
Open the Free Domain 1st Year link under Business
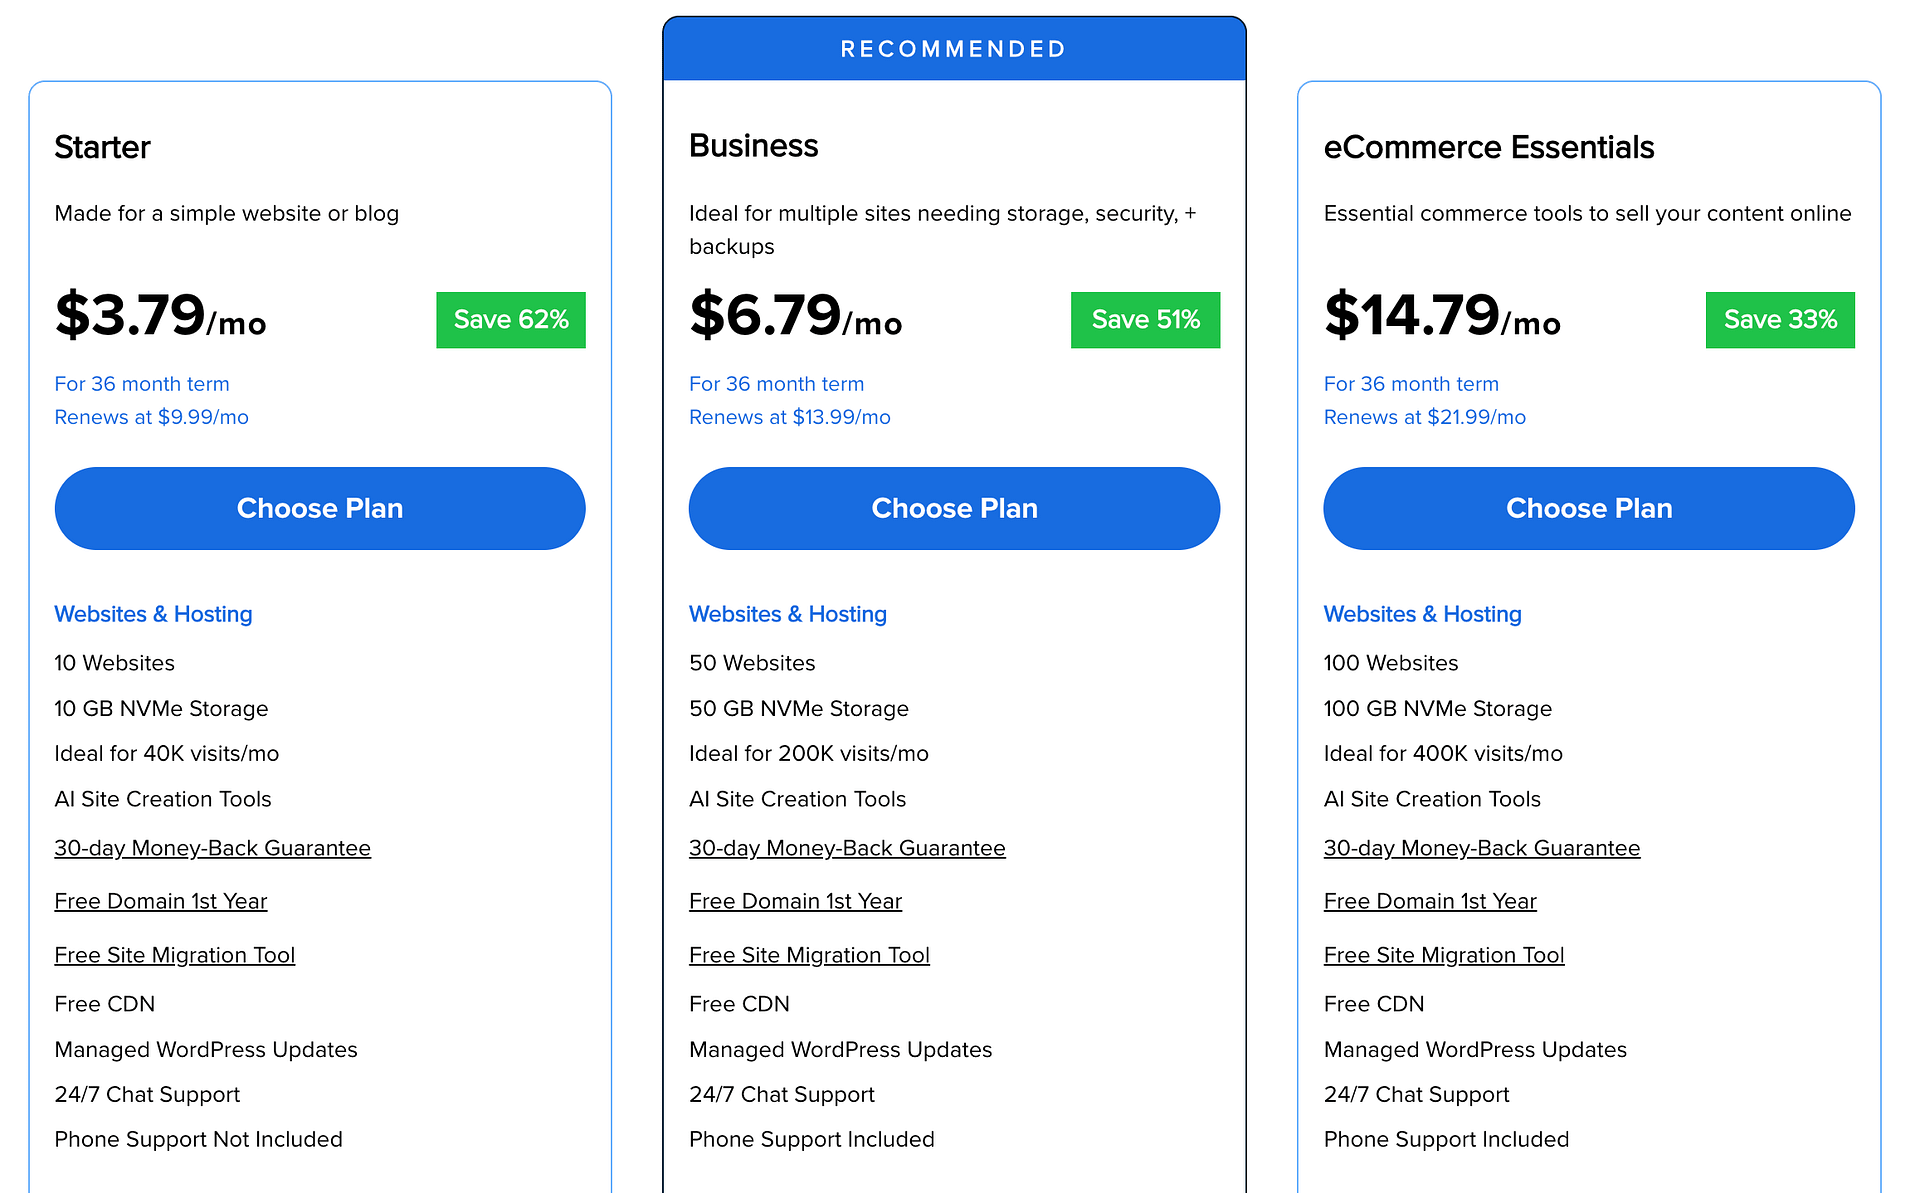tap(795, 901)
